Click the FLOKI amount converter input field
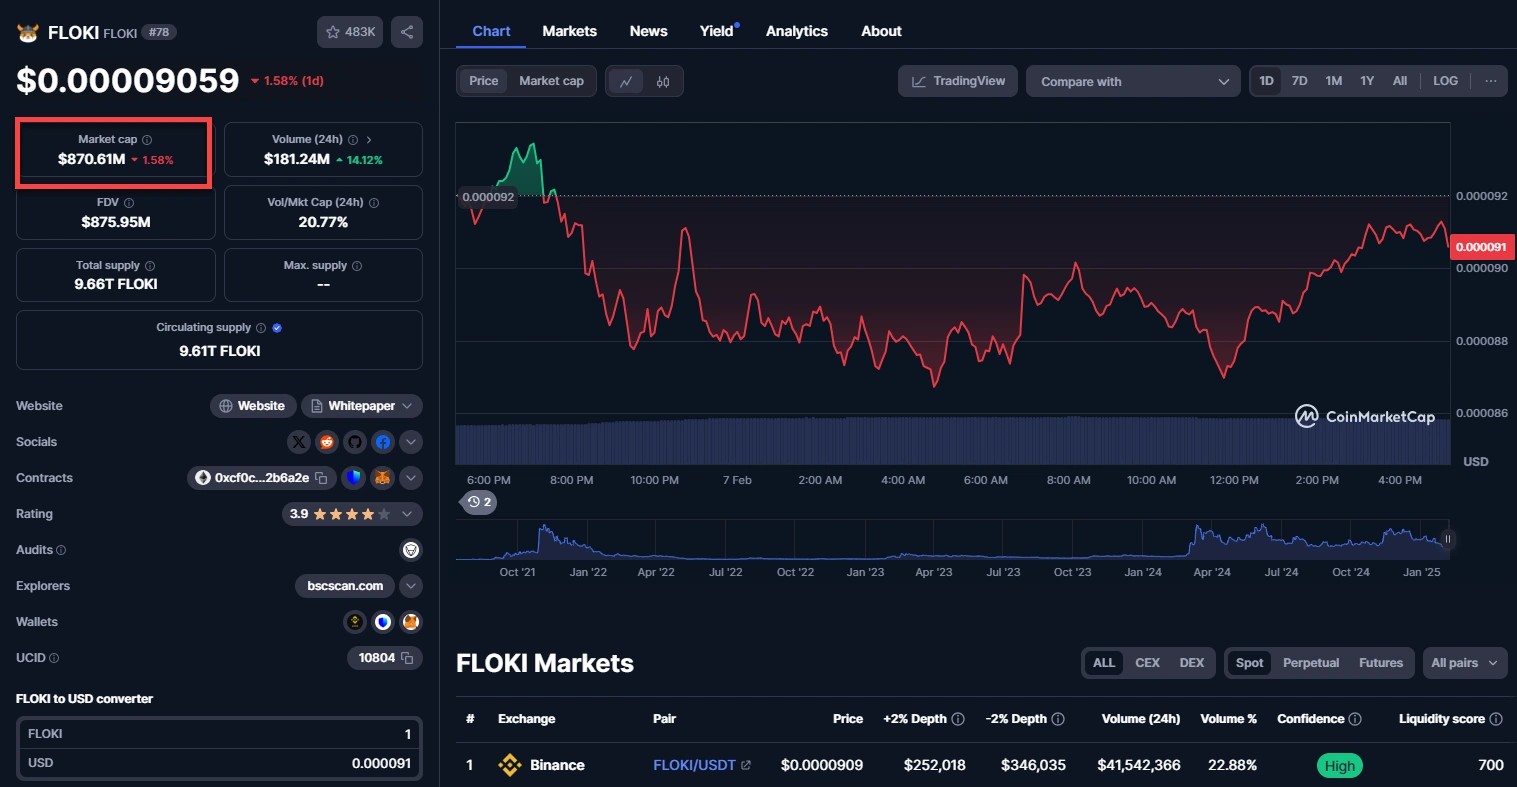Screen dimensions: 1517x787 point(220,734)
